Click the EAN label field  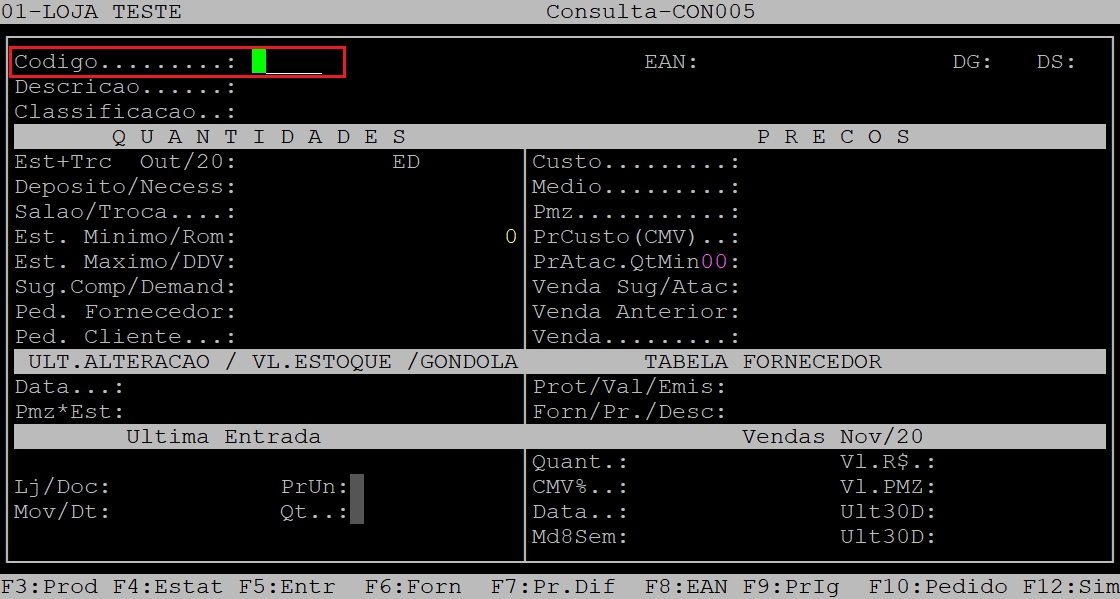tap(671, 62)
